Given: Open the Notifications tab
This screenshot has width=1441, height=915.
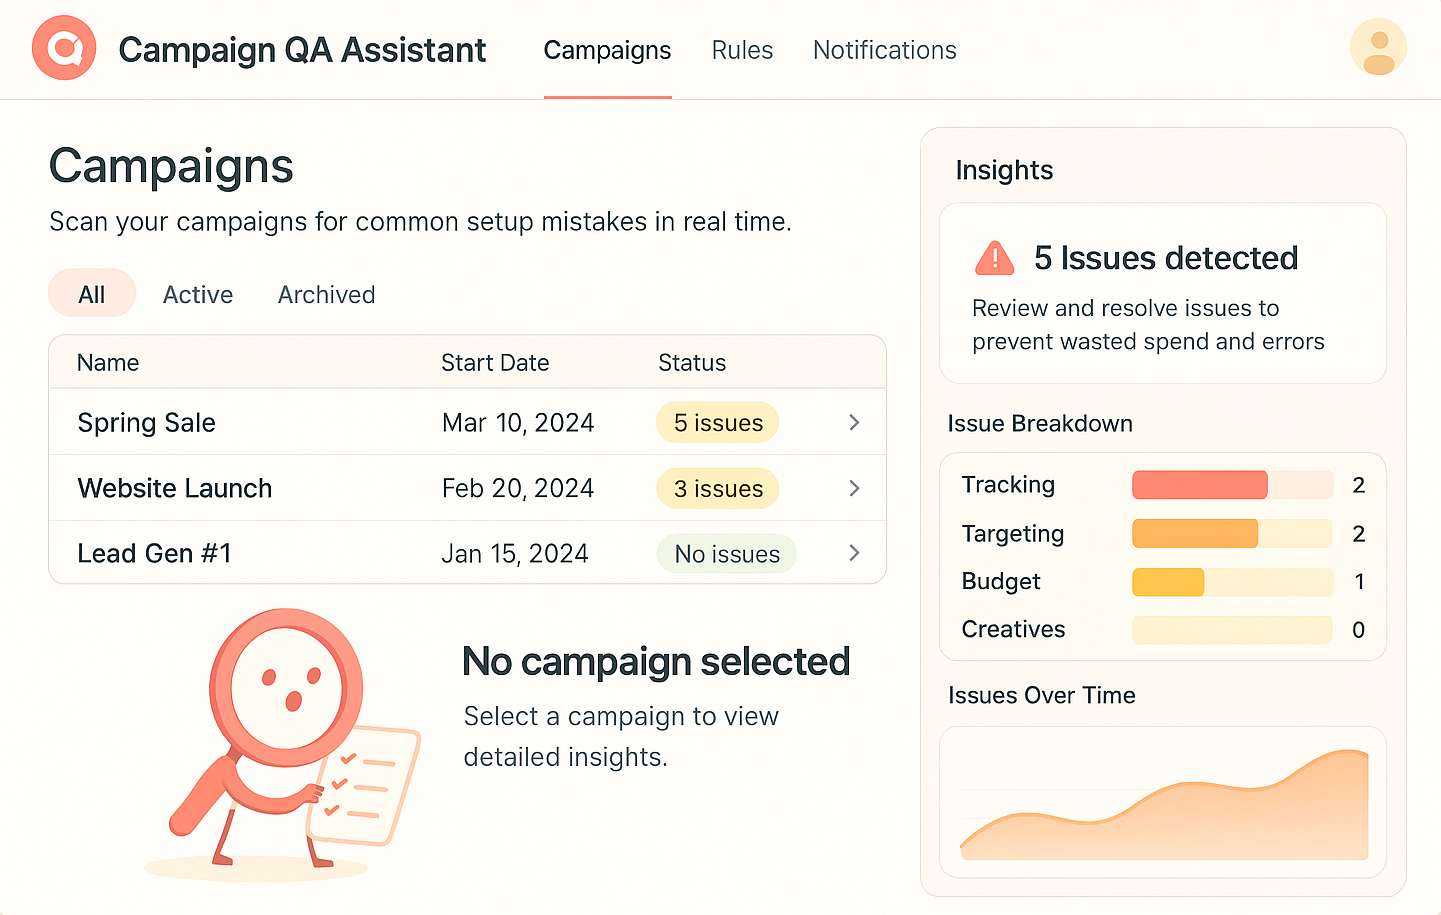Looking at the screenshot, I should tap(884, 50).
